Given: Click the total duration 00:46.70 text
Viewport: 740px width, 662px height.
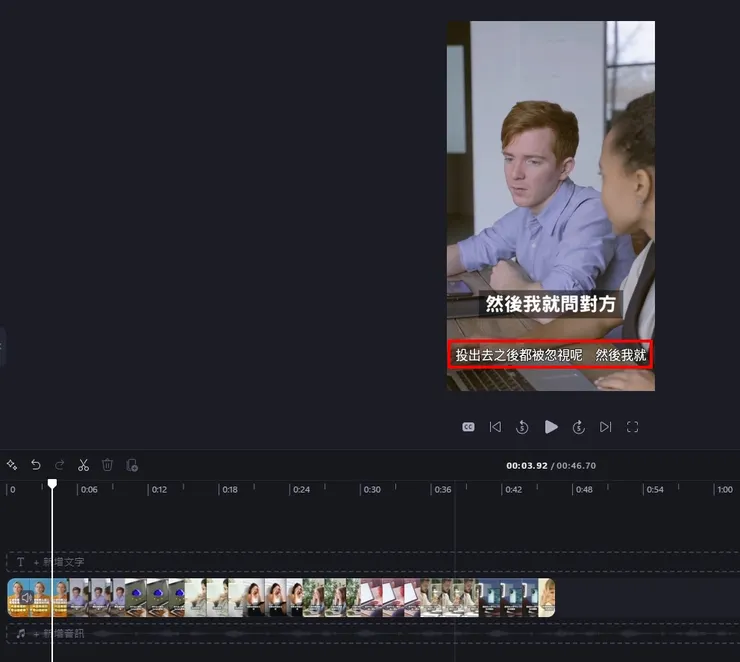Looking at the screenshot, I should (576, 466).
